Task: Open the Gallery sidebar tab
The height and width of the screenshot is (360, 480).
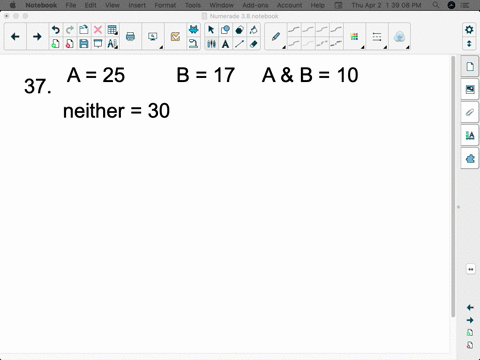Action: point(470,89)
